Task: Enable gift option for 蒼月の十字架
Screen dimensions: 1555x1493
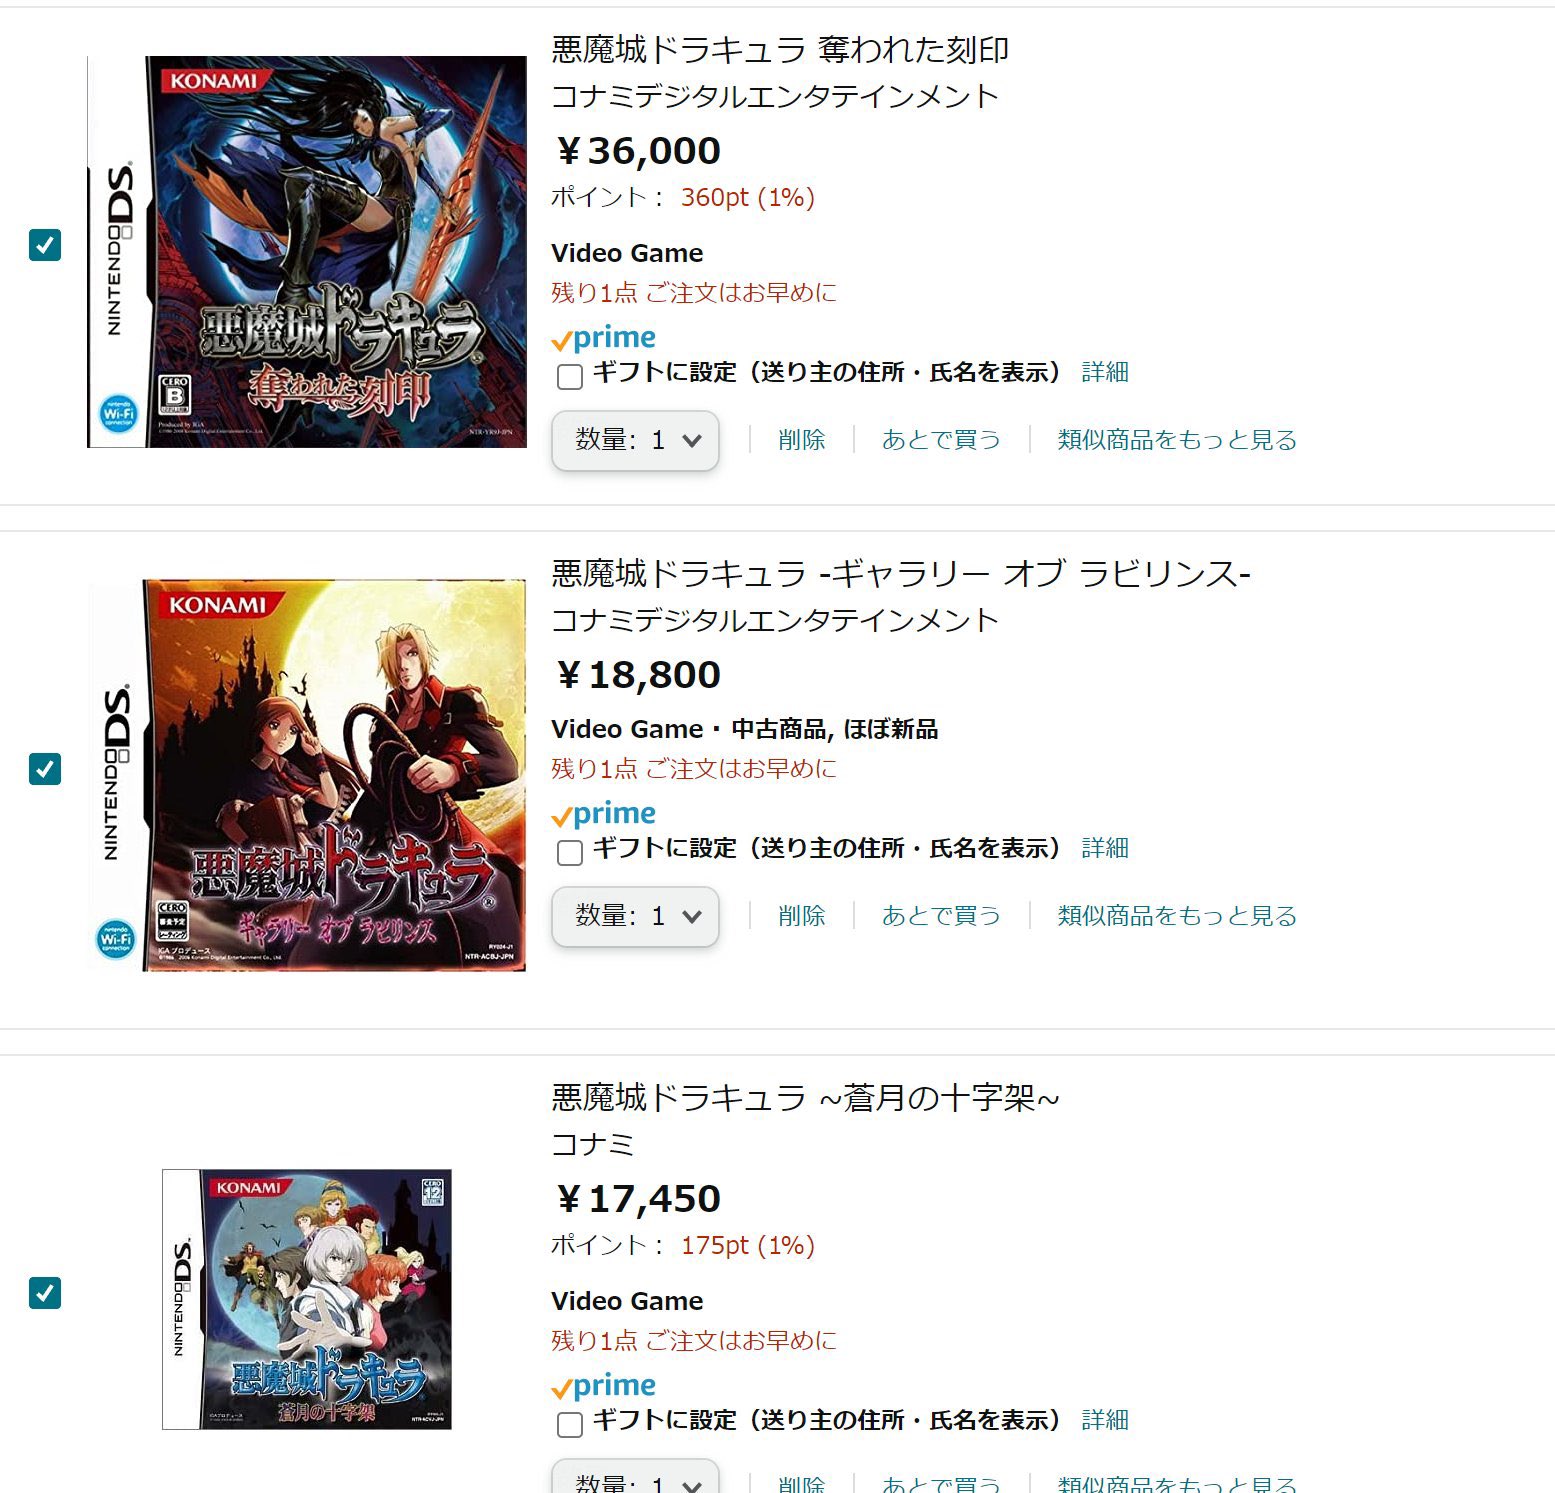Action: click(x=570, y=1424)
